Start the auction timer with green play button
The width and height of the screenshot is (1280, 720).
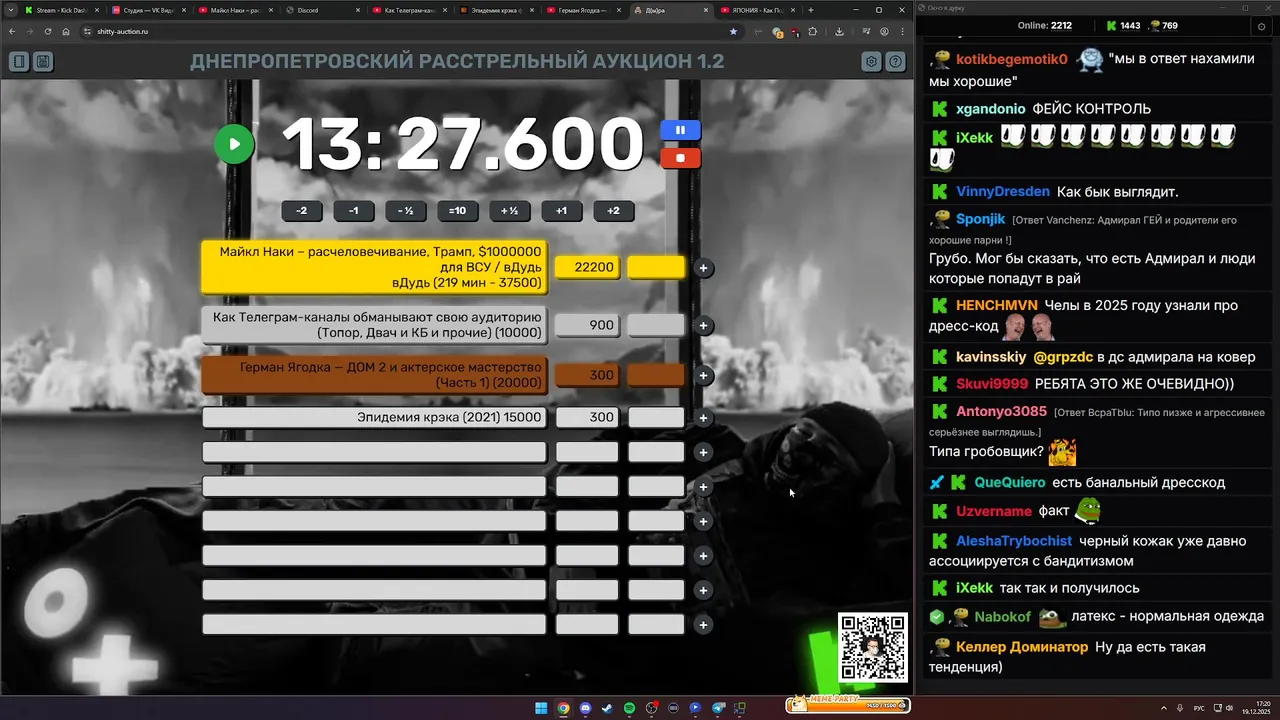coord(234,144)
